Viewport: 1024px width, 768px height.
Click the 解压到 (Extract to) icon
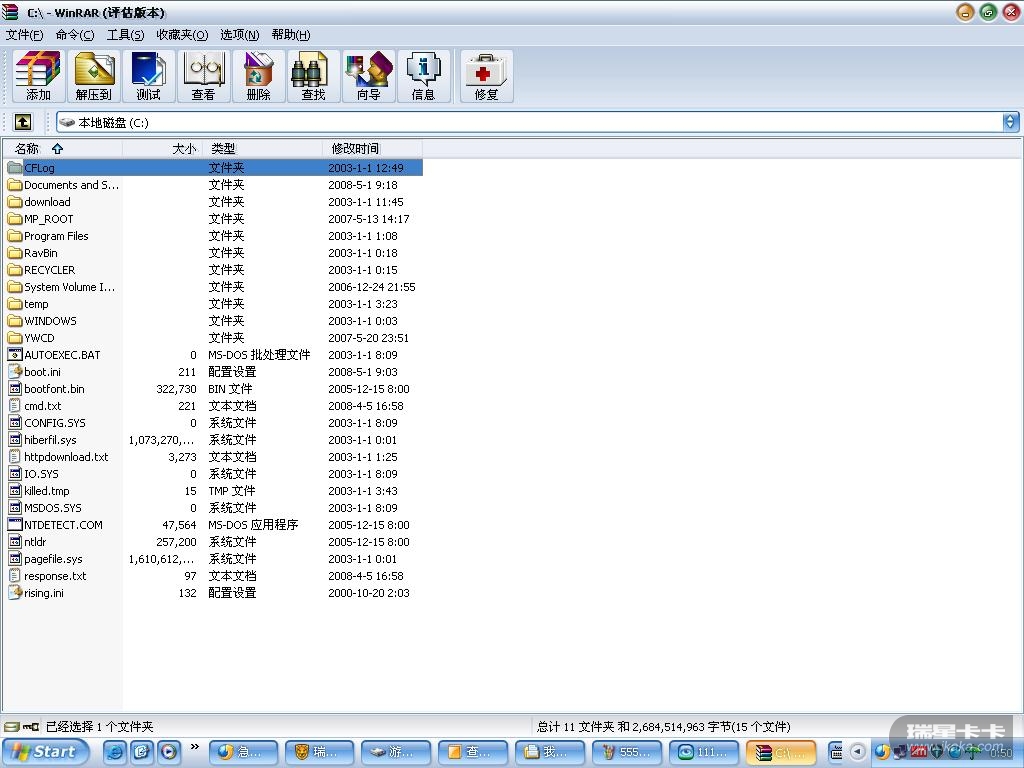pyautogui.click(x=94, y=76)
